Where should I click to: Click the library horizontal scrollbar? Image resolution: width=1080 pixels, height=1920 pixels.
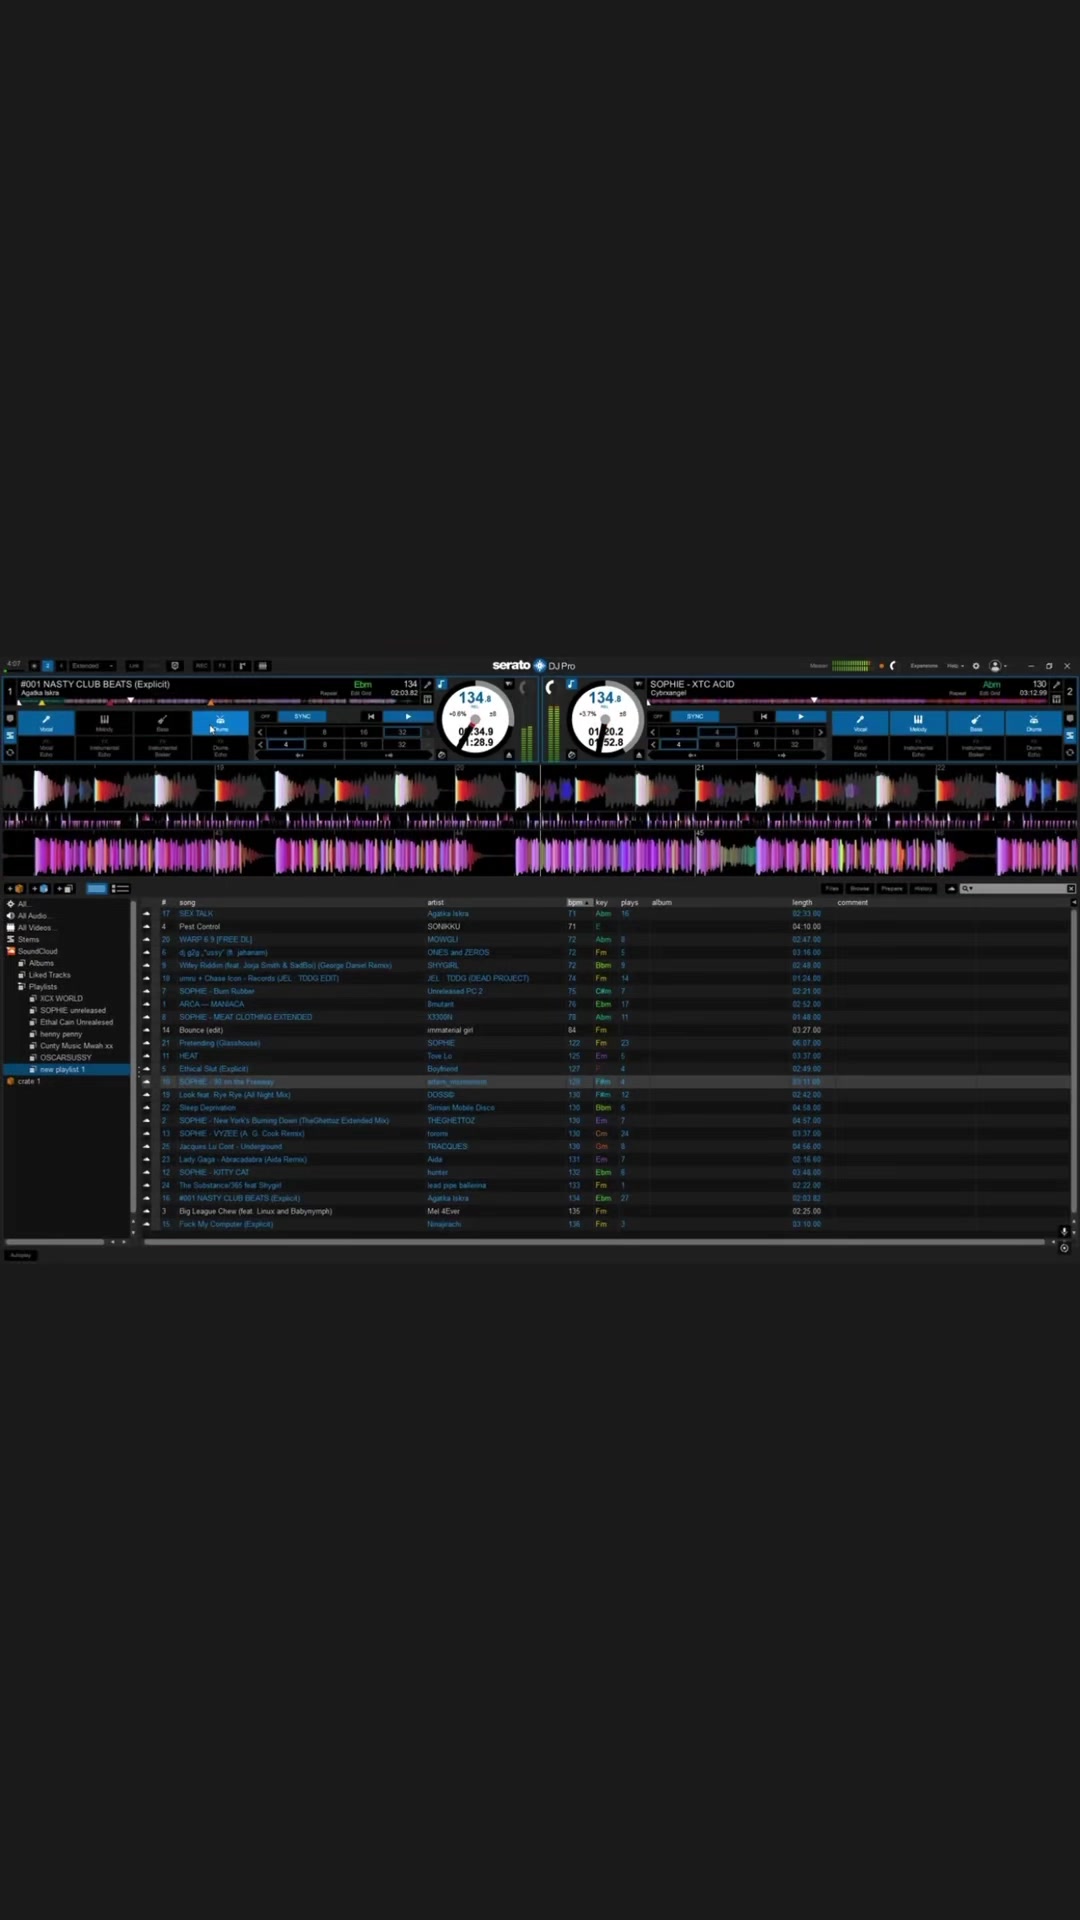click(x=595, y=1242)
